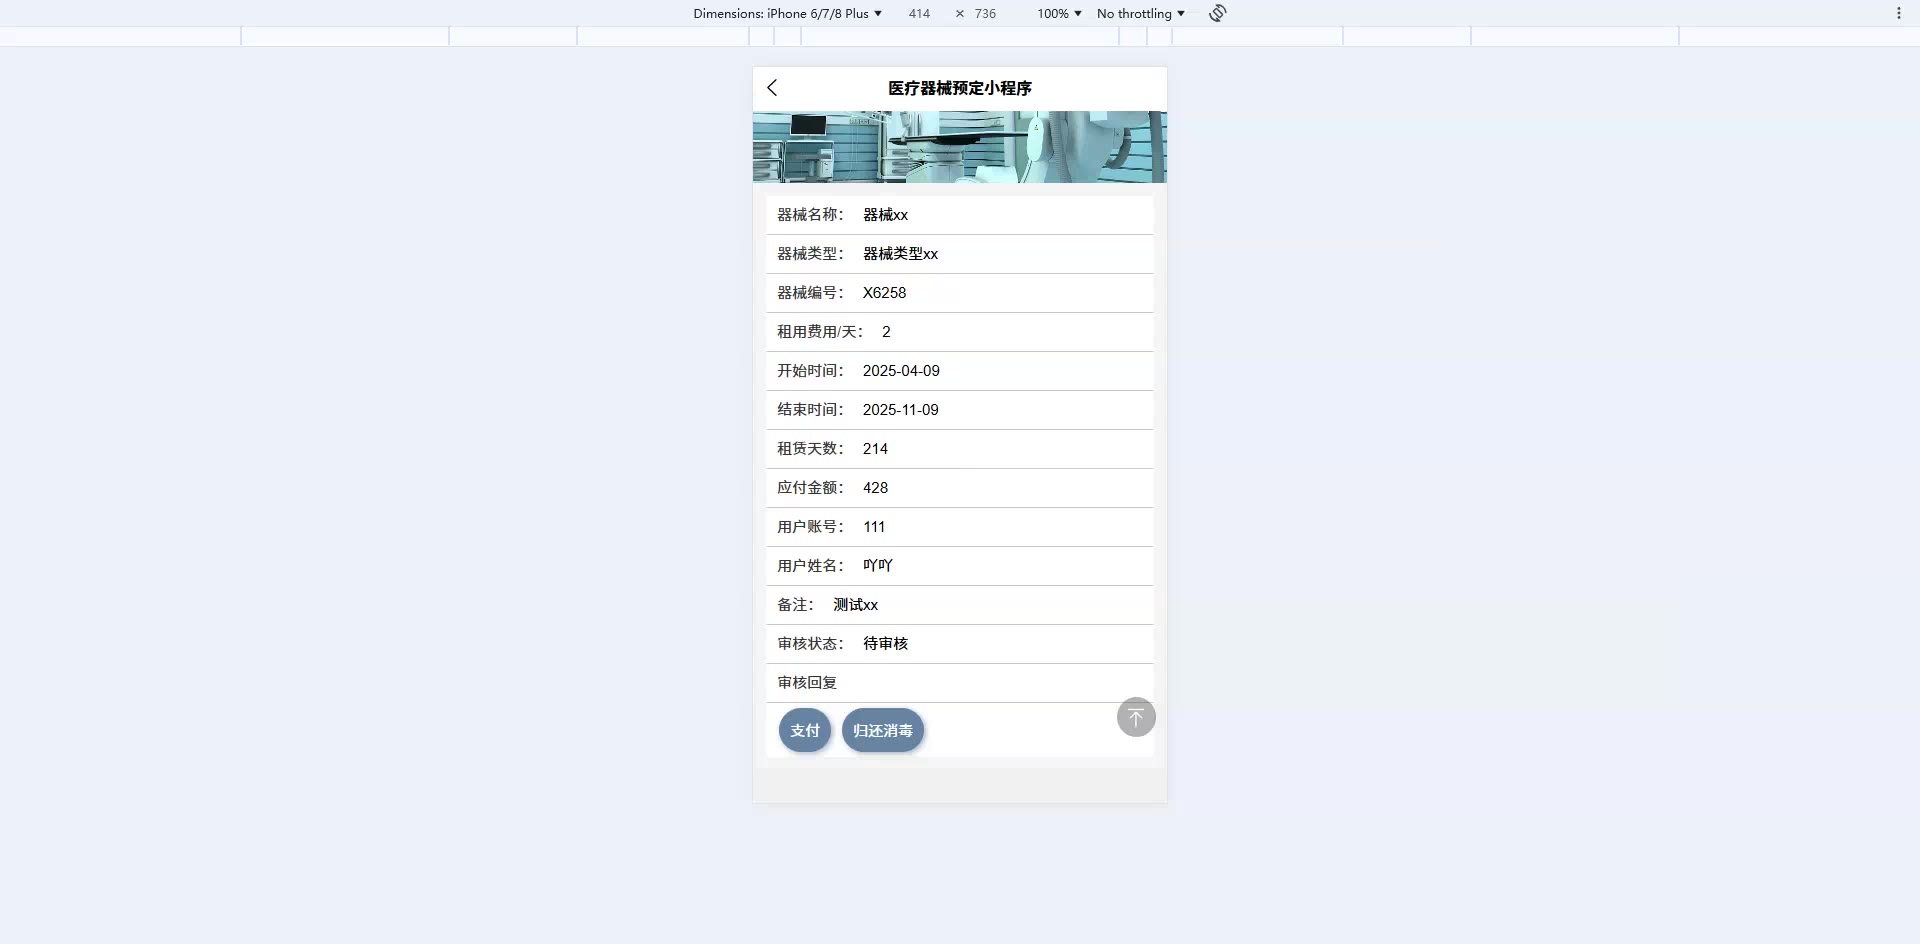Click the 审核状态 待审核 row
Image resolution: width=1920 pixels, height=944 pixels.
click(960, 644)
